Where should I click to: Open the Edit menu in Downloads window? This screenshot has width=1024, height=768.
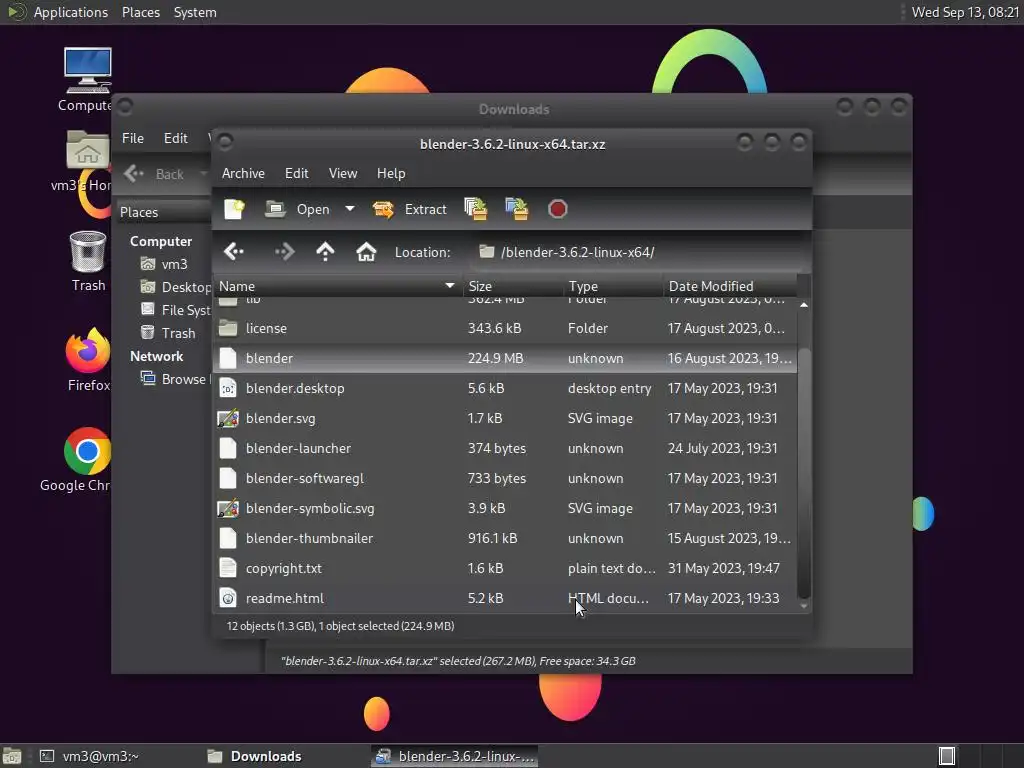tap(175, 138)
